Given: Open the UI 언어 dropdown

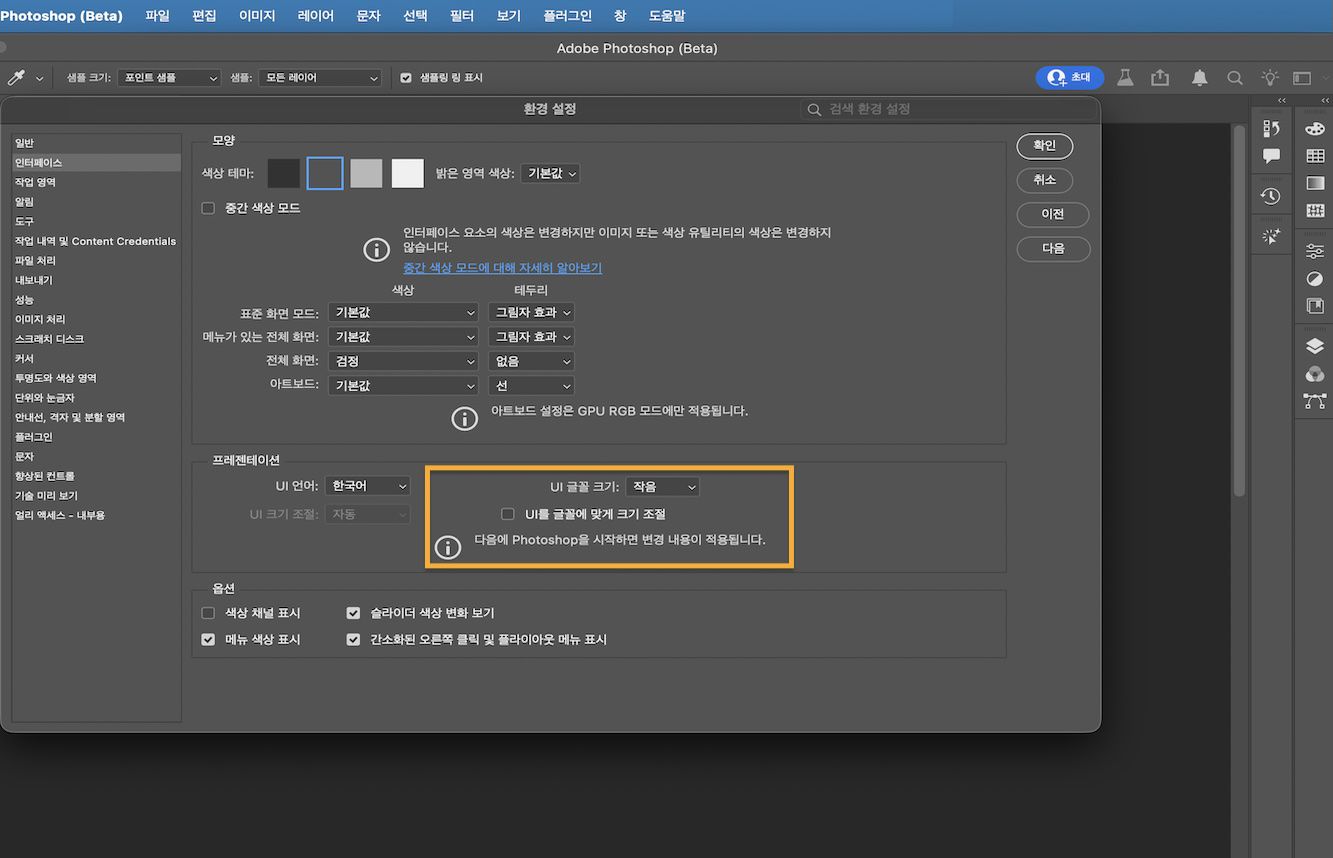Looking at the screenshot, I should tap(367, 485).
